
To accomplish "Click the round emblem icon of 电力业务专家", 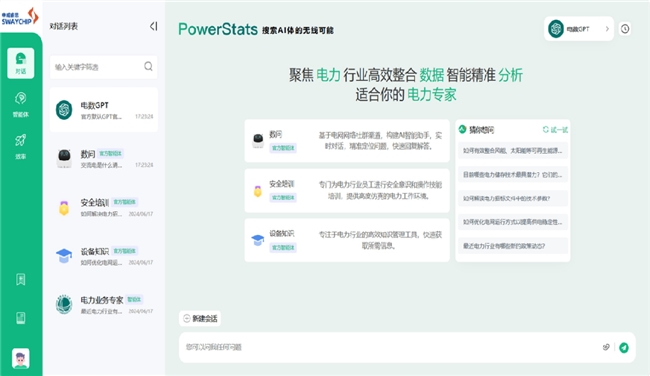I will (64, 305).
